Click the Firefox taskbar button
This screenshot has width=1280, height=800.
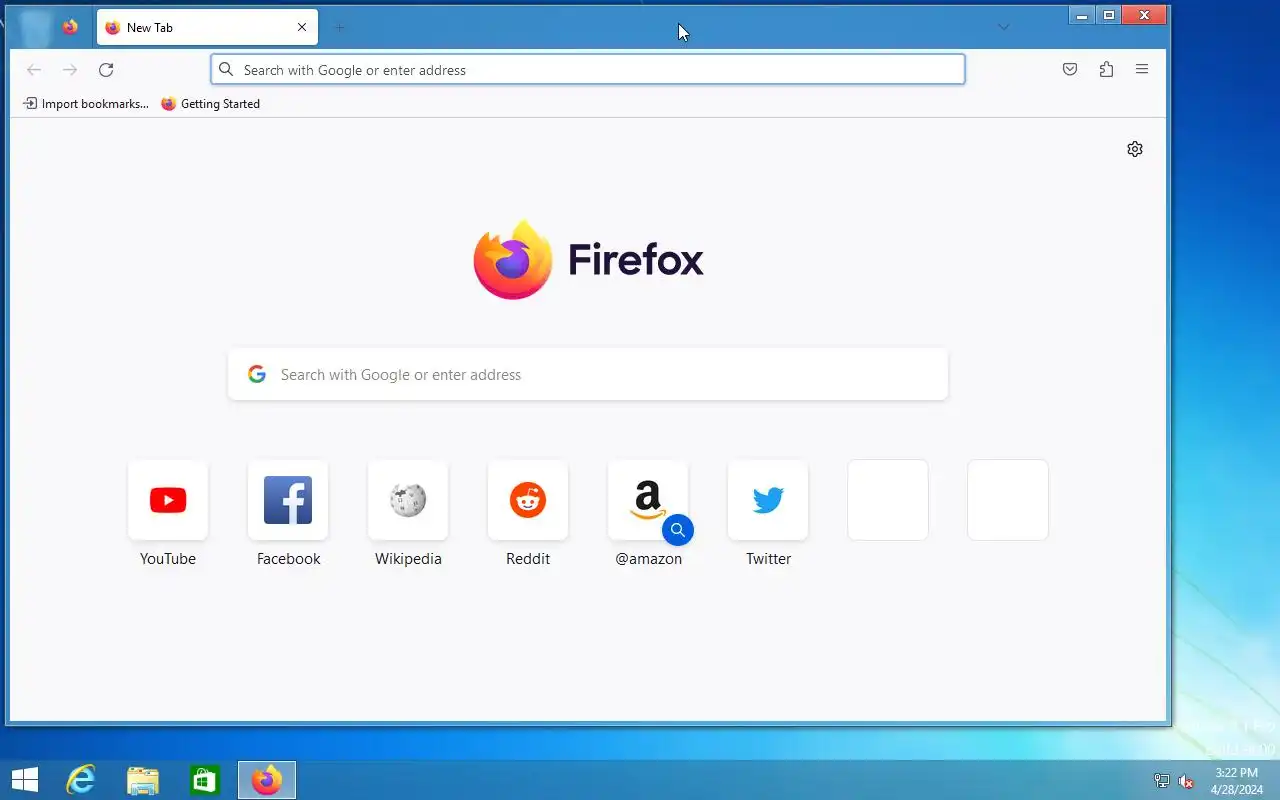267,780
